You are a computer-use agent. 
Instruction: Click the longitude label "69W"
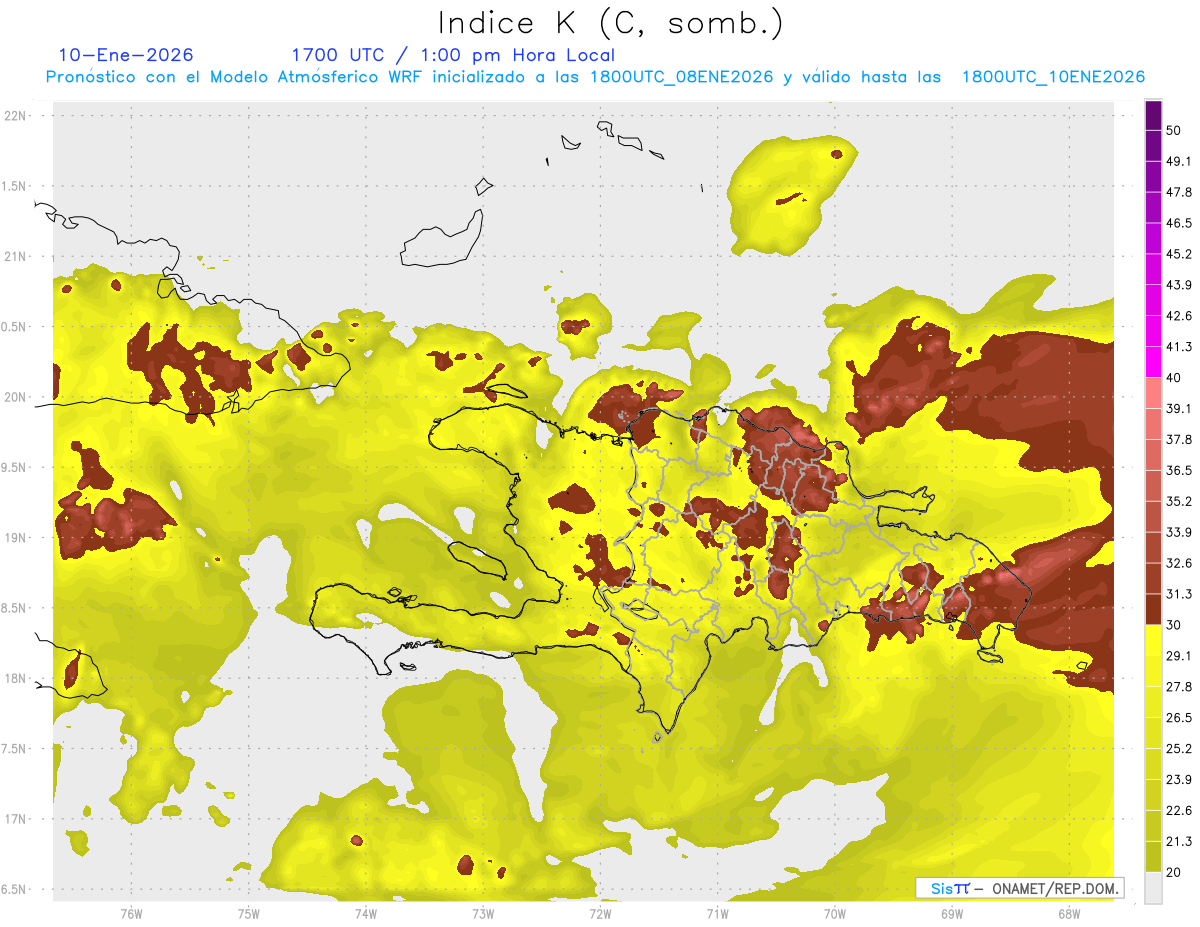pos(951,913)
